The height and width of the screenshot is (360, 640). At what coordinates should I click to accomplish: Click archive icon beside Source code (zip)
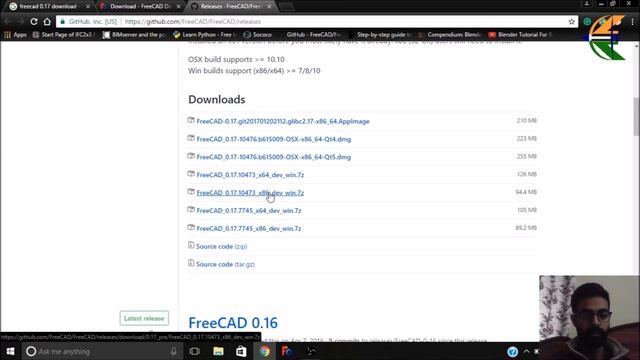point(191,245)
